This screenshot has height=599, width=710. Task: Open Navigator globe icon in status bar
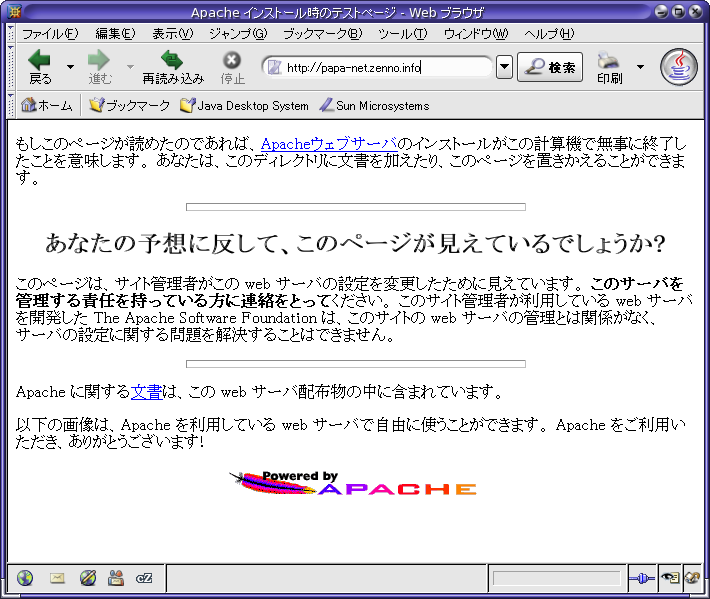(x=25, y=578)
